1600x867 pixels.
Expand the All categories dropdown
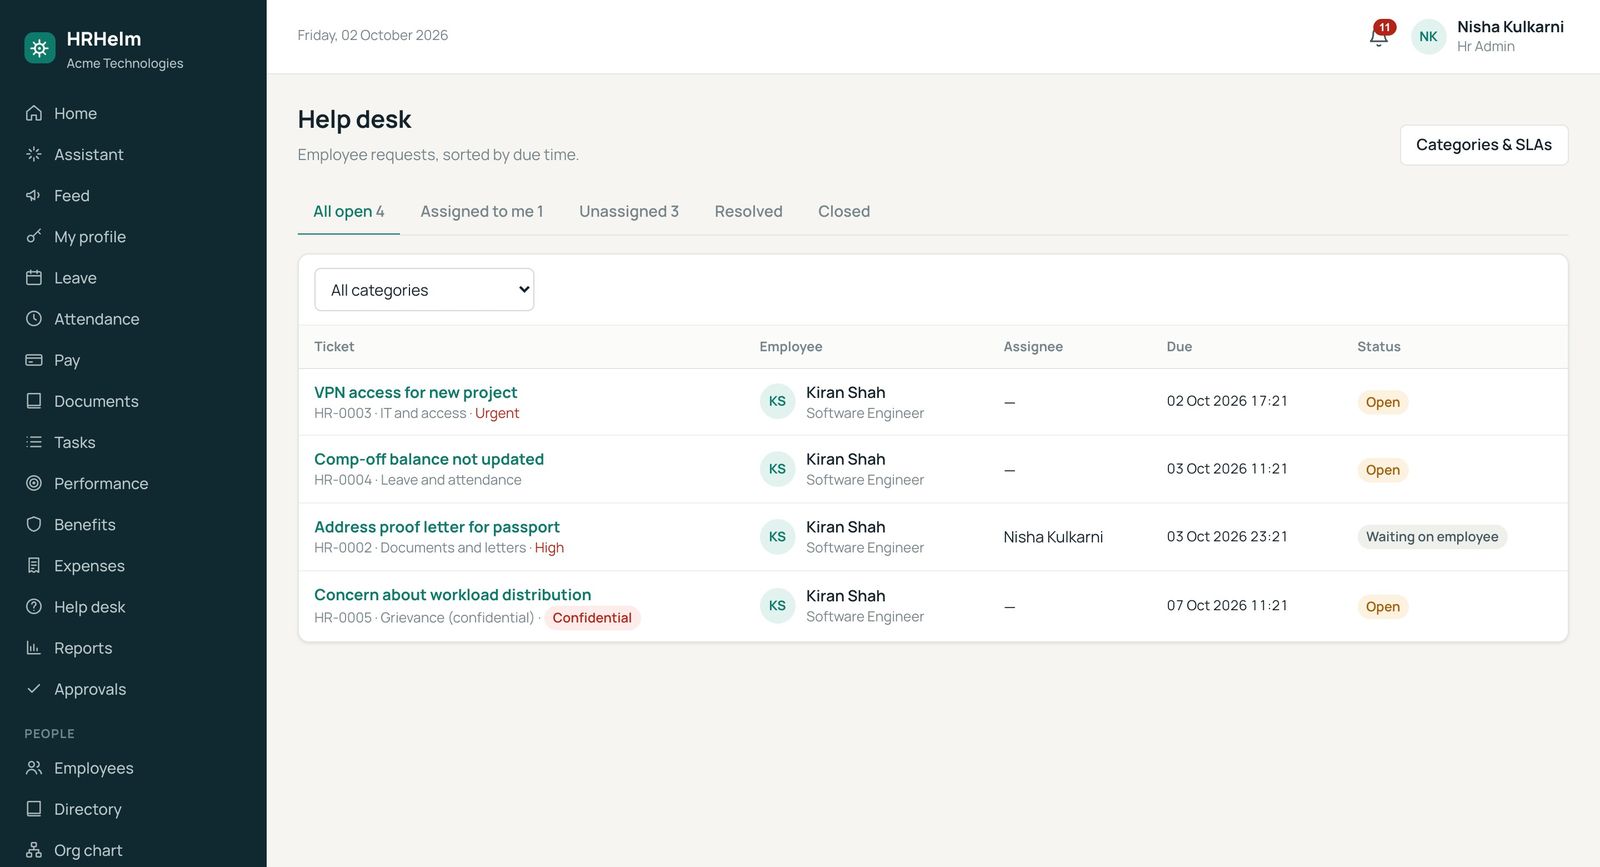[424, 290]
